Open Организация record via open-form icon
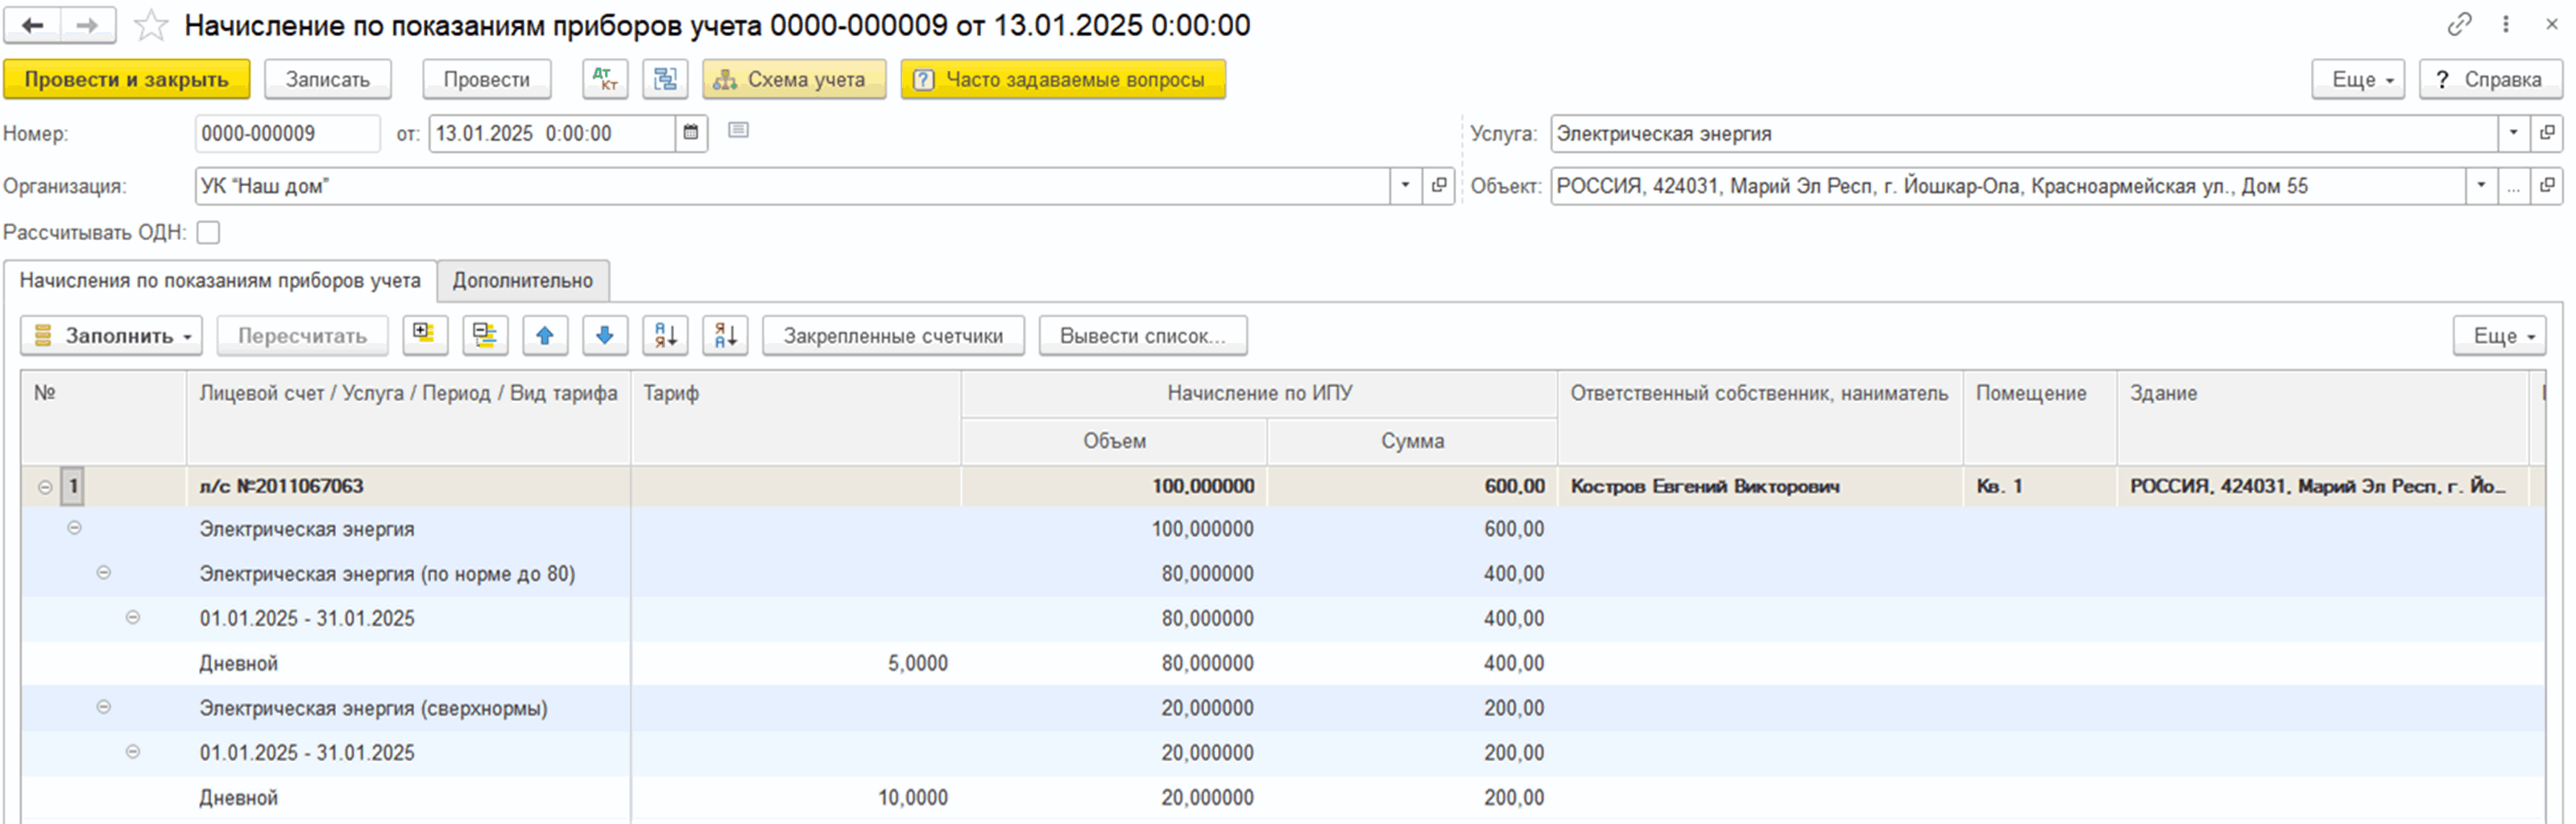The height and width of the screenshot is (824, 2576). tap(1438, 186)
